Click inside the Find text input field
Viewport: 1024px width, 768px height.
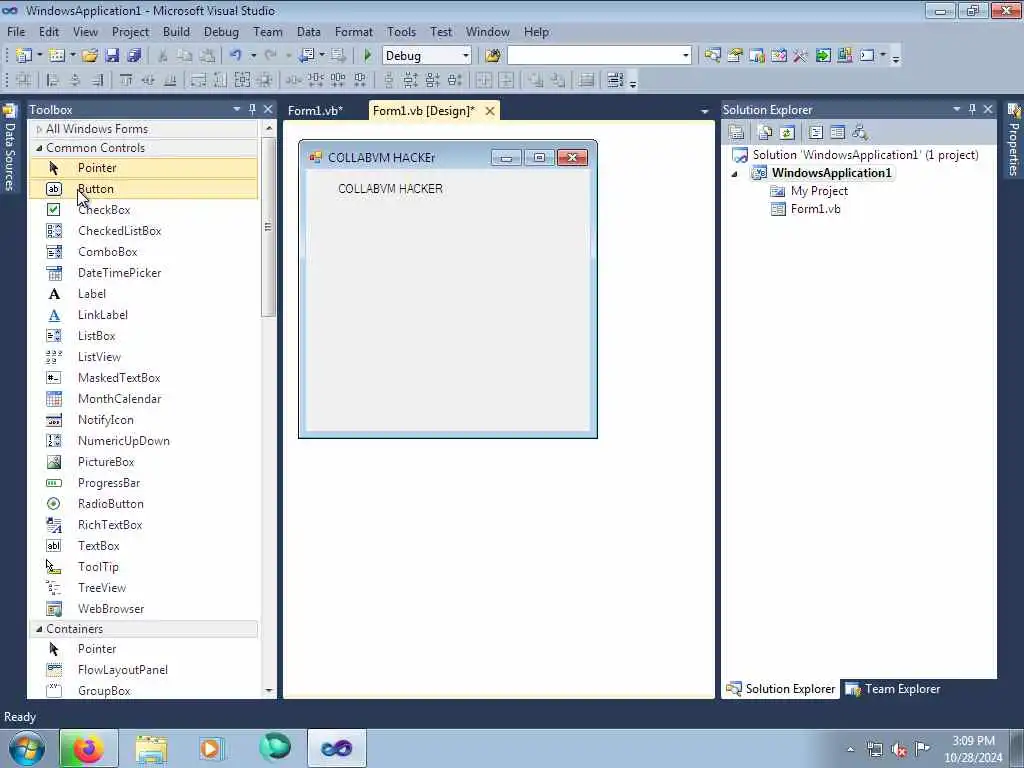tap(594, 56)
